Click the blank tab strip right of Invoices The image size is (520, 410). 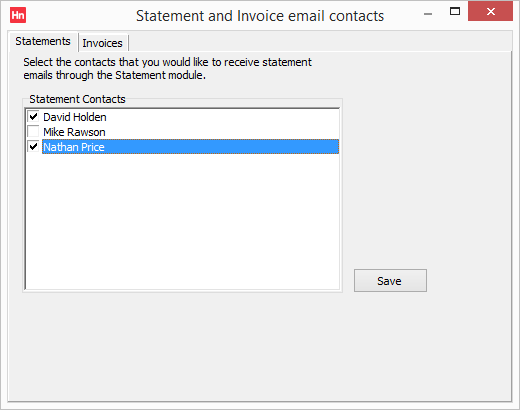point(320,42)
